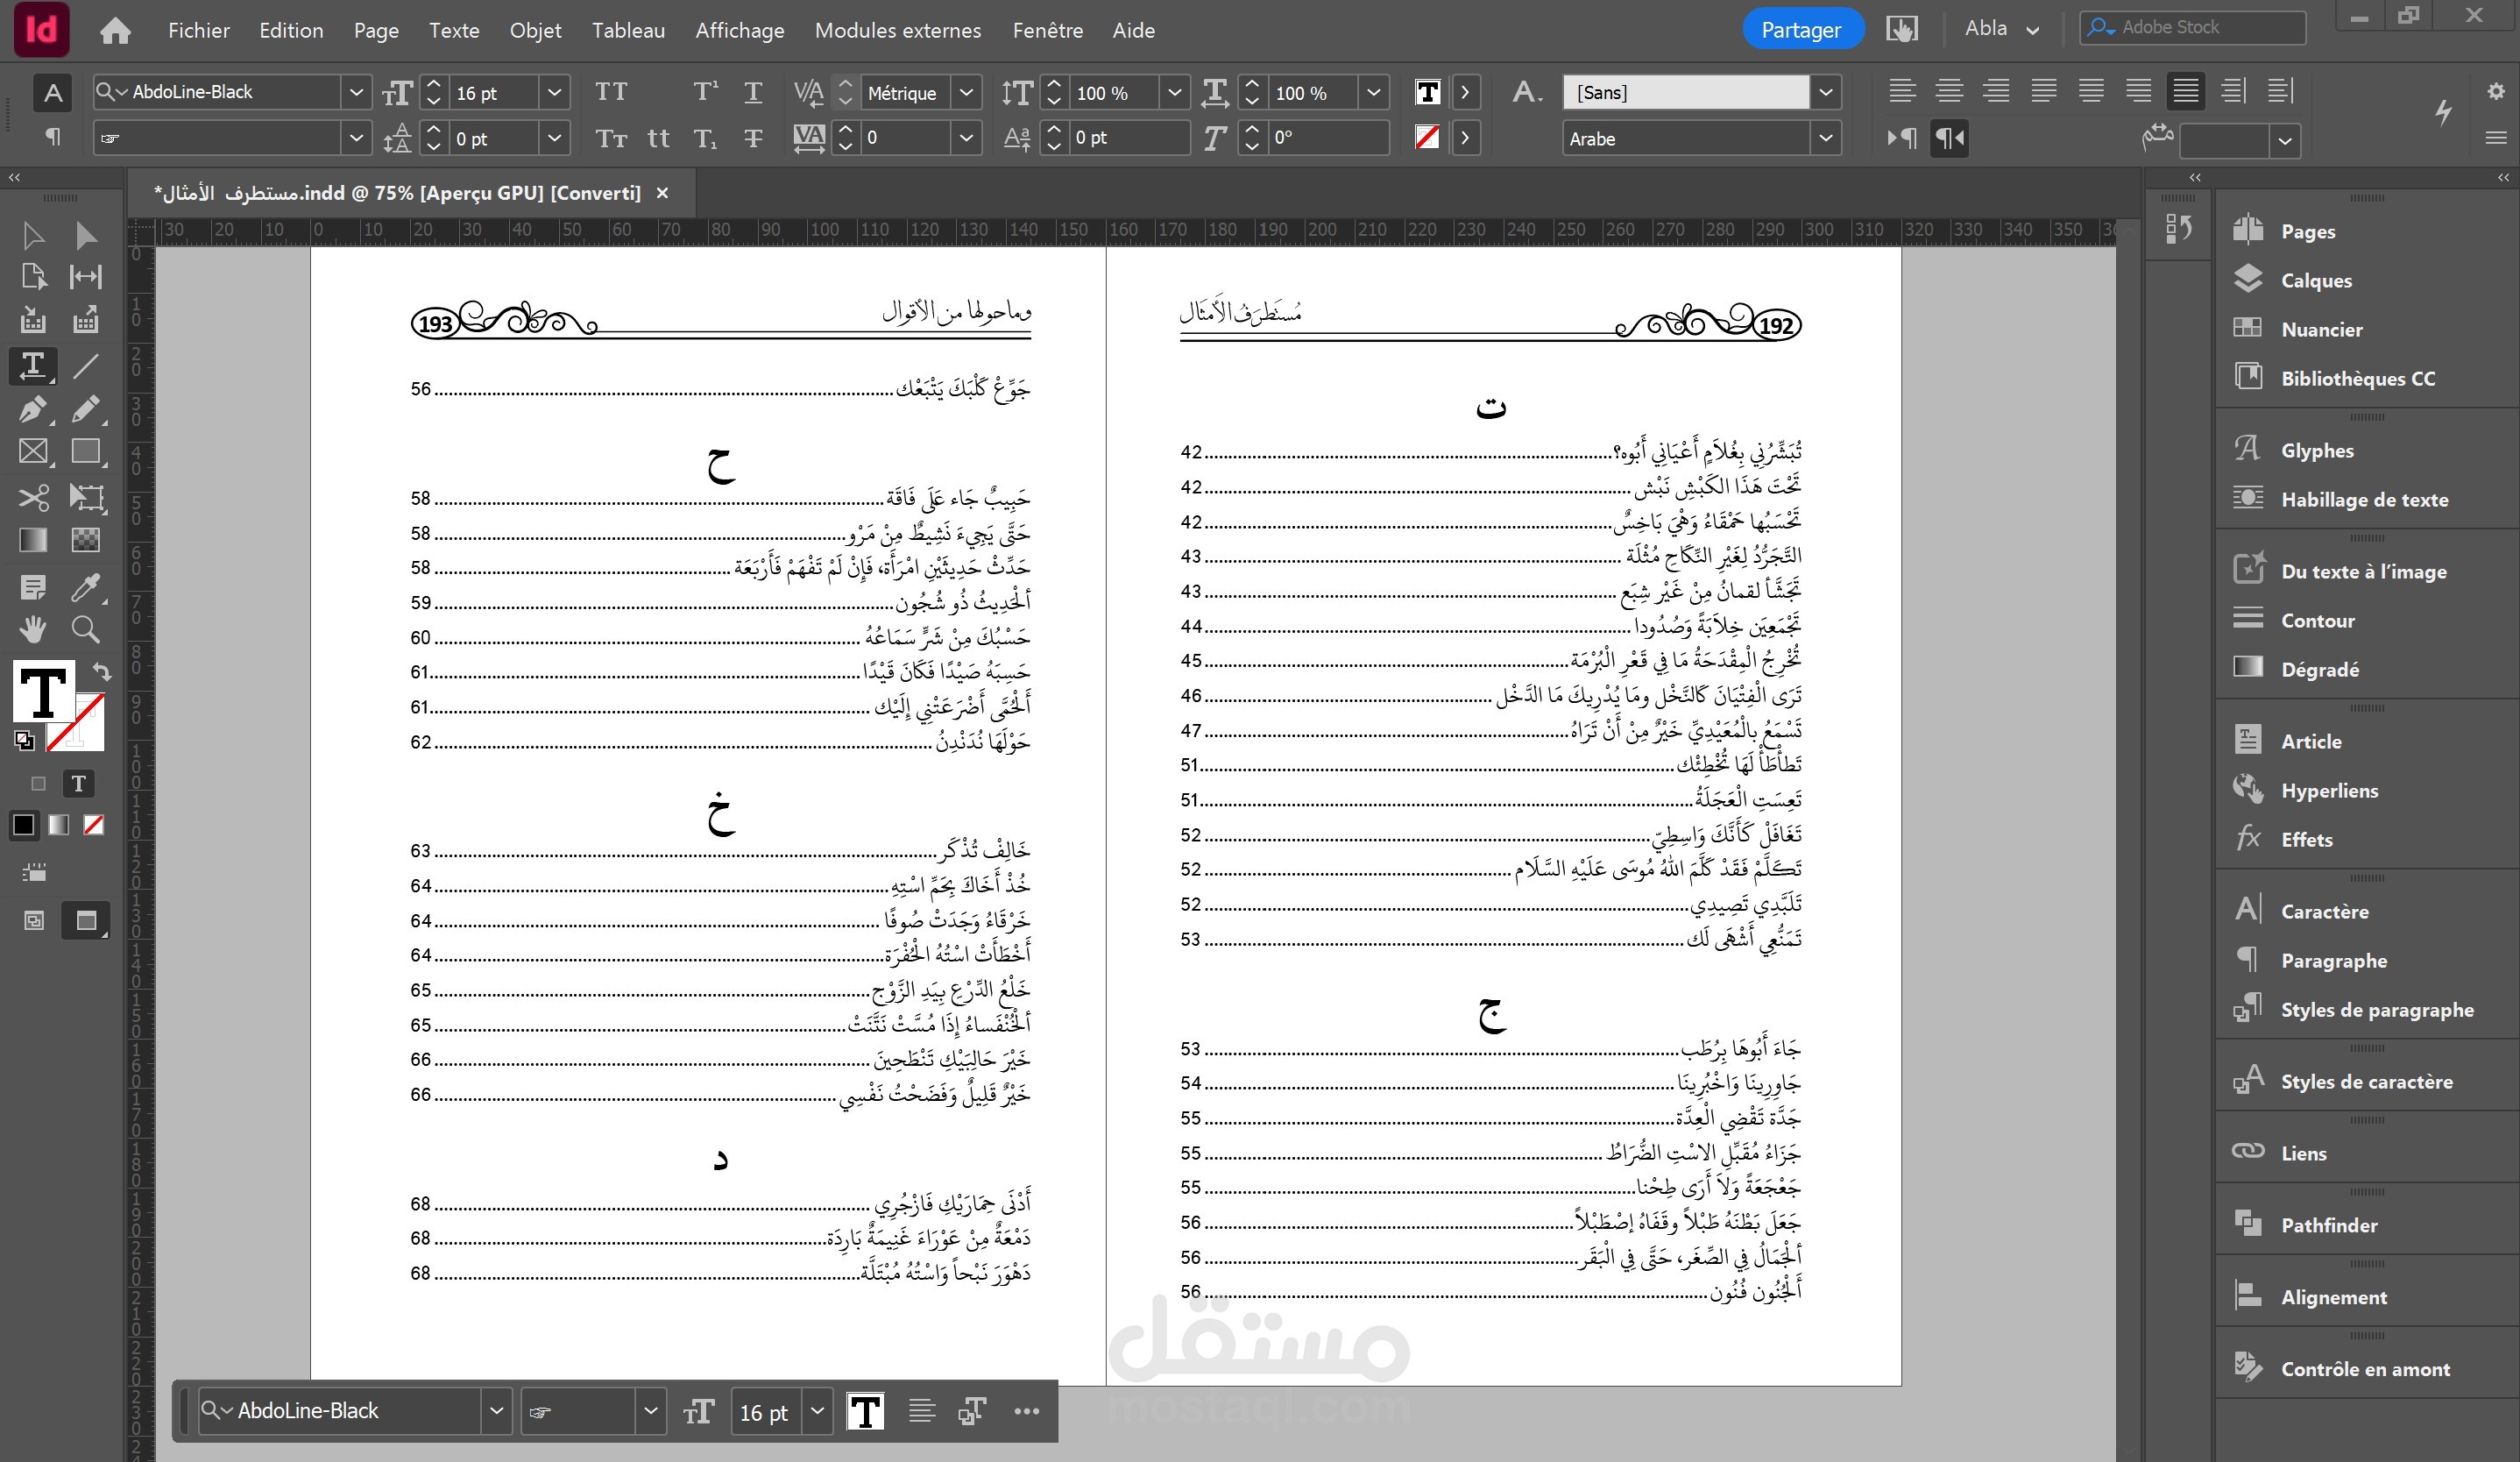Screen dimensions: 2520x1462
Task: Toggle right-to-left paragraph direction
Action: (1949, 138)
